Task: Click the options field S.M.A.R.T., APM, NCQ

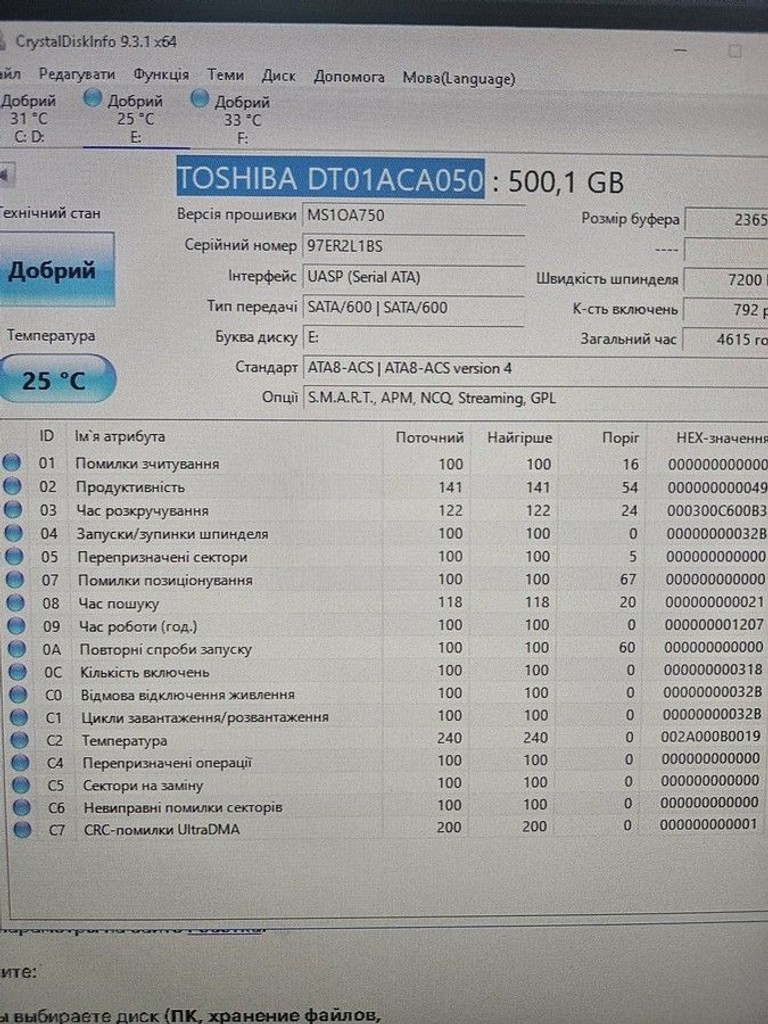Action: 535,398
